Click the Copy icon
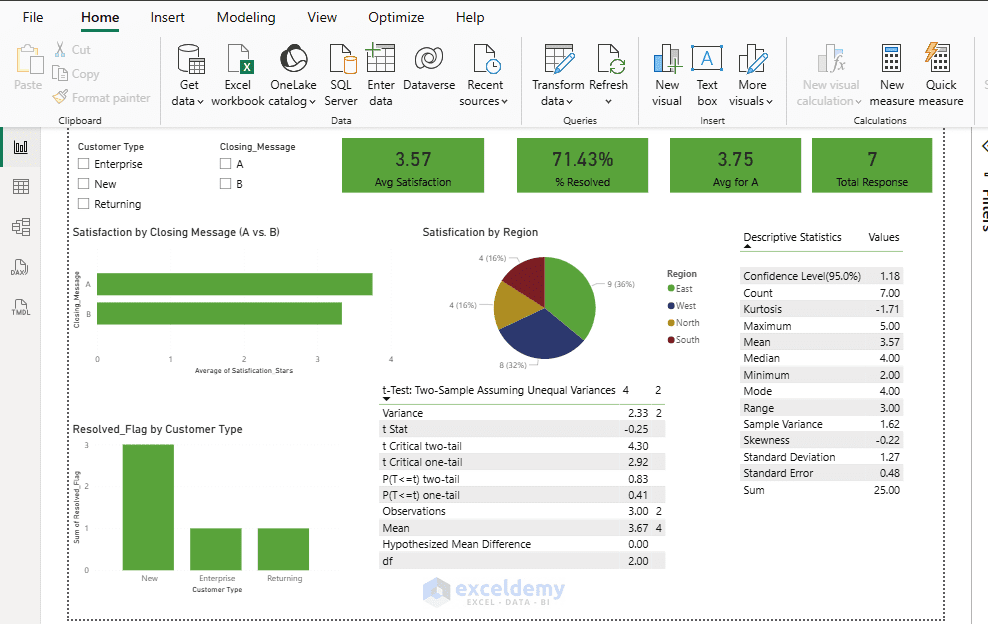Screen dimensions: 988x624 pos(60,74)
